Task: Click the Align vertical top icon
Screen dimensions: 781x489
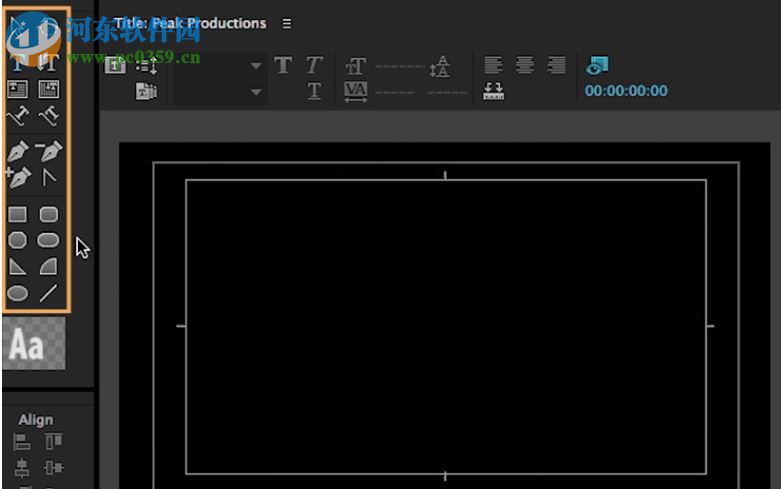Action: click(x=54, y=442)
